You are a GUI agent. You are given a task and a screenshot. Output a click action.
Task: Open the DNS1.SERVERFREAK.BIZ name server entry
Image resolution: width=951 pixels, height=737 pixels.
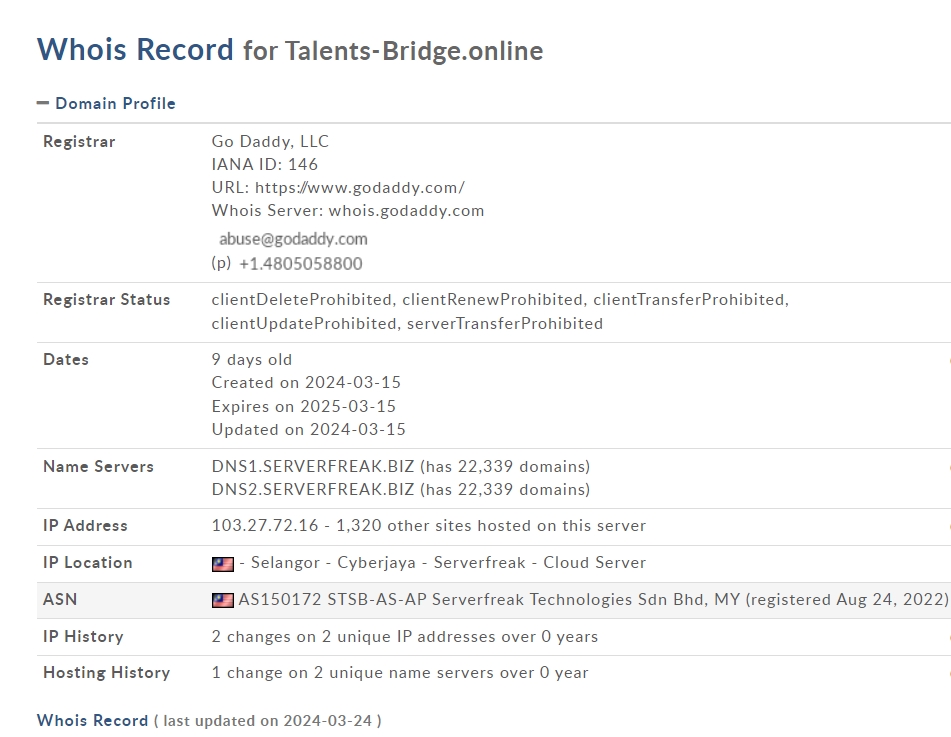(x=313, y=466)
